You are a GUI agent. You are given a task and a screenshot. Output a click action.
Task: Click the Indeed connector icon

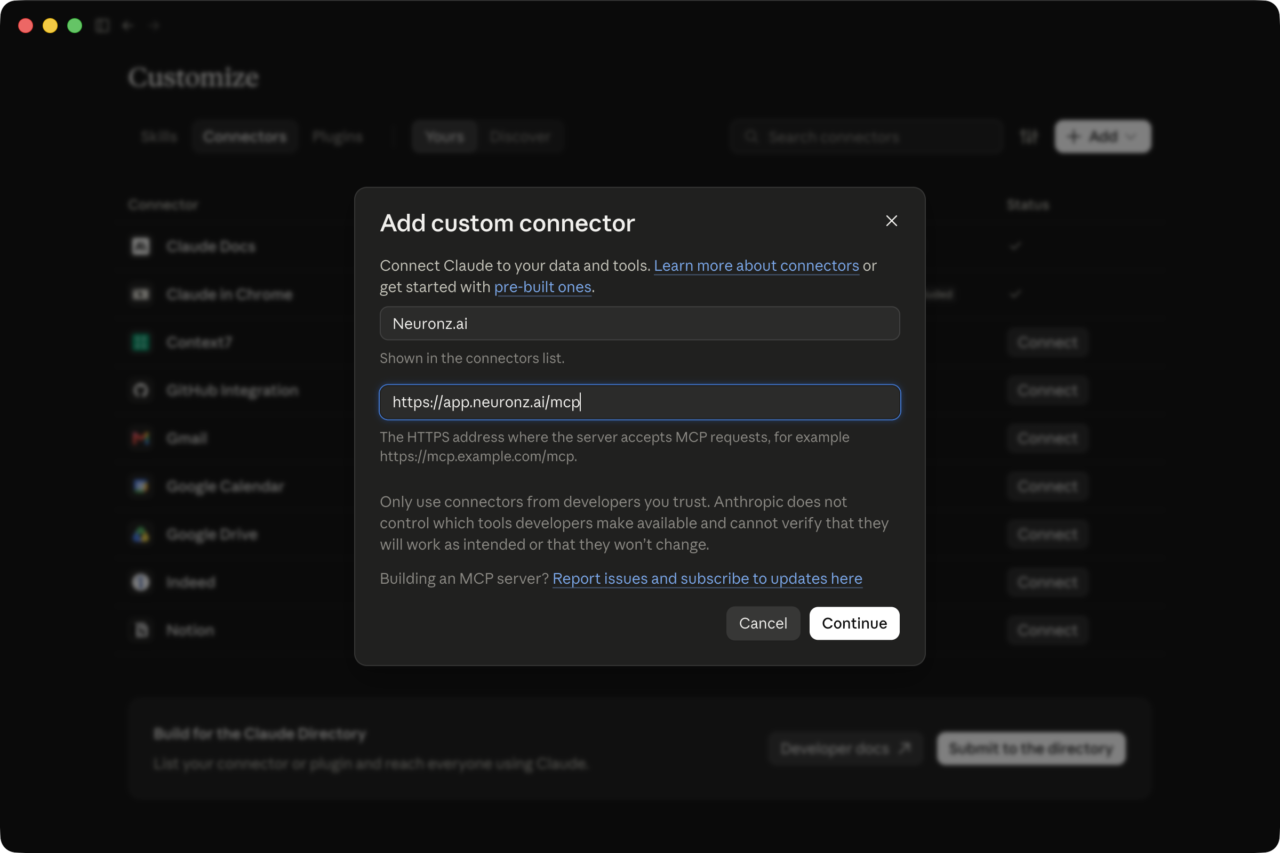(141, 582)
